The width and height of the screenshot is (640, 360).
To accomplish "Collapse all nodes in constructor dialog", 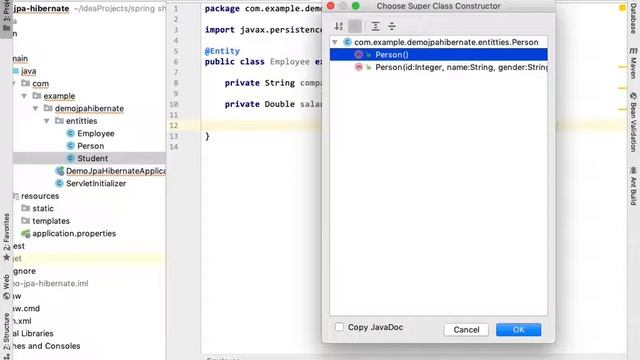I will 392,27.
